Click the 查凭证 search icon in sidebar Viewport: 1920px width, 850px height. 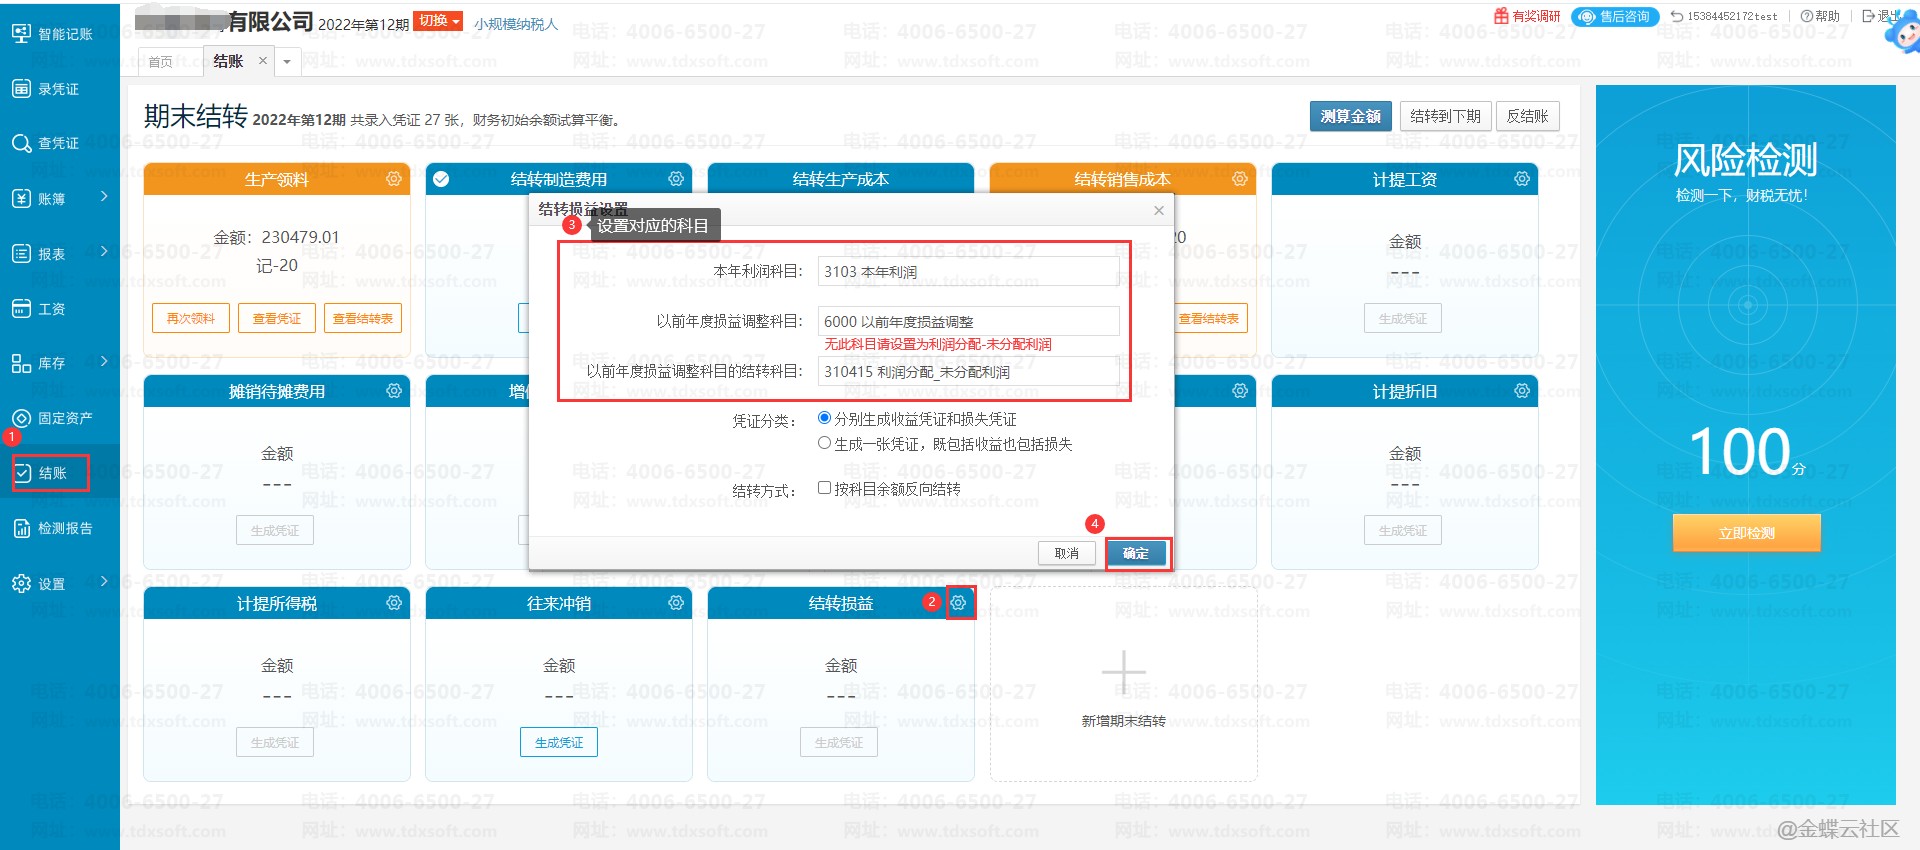tap(21, 144)
